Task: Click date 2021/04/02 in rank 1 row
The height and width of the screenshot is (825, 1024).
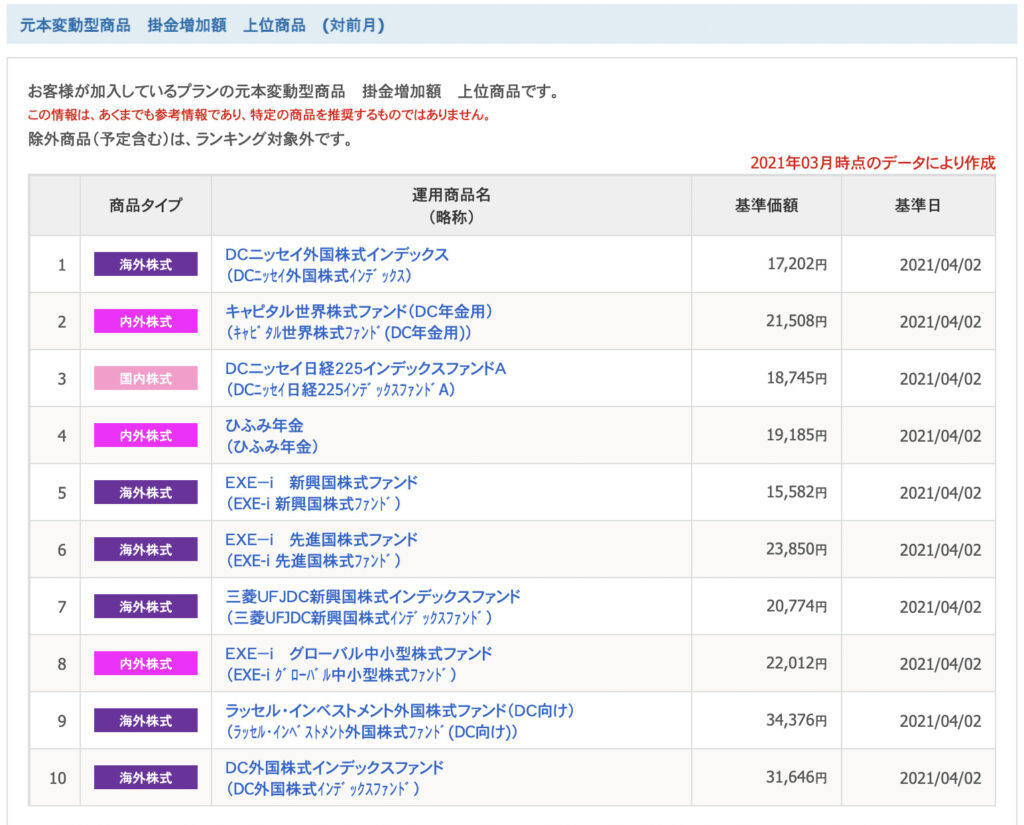Action: pos(940,265)
